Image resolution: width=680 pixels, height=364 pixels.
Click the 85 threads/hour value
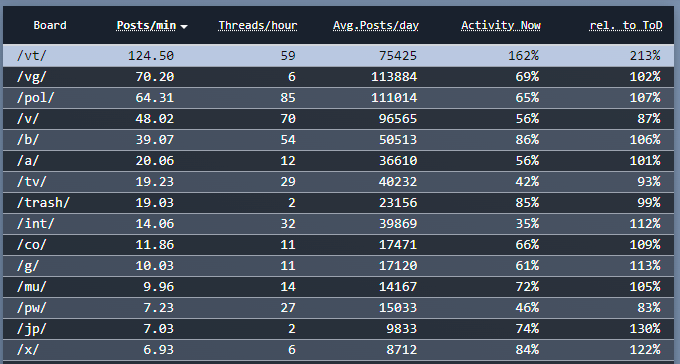tap(288, 98)
